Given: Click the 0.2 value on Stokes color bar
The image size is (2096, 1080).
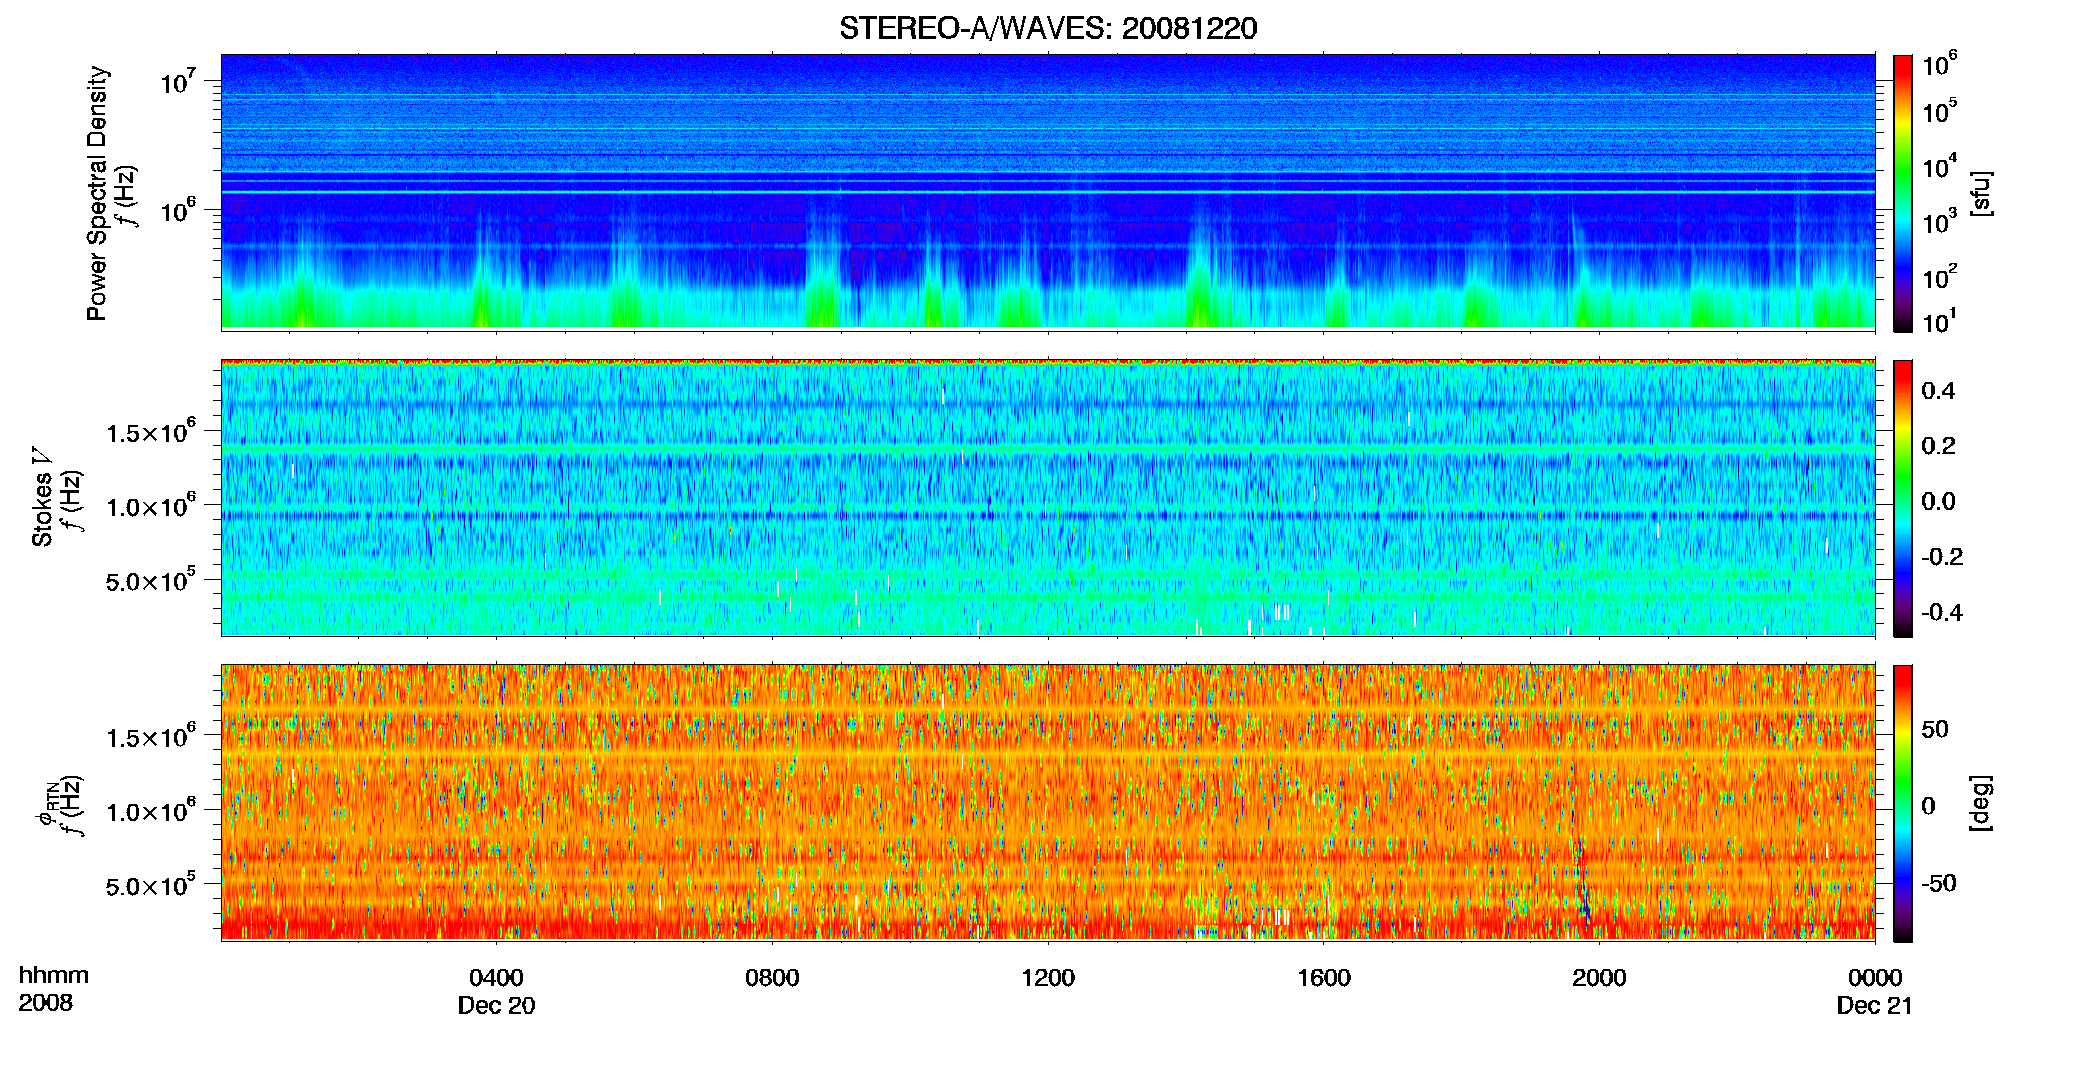Looking at the screenshot, I should click(x=1938, y=446).
